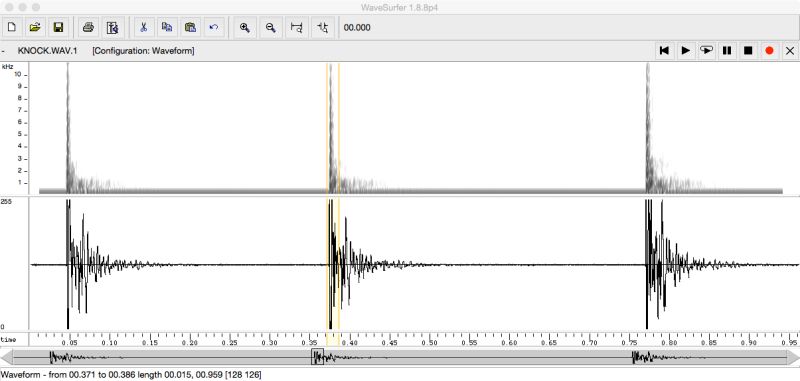
Task: Copy the selected audio region
Action: 167,27
